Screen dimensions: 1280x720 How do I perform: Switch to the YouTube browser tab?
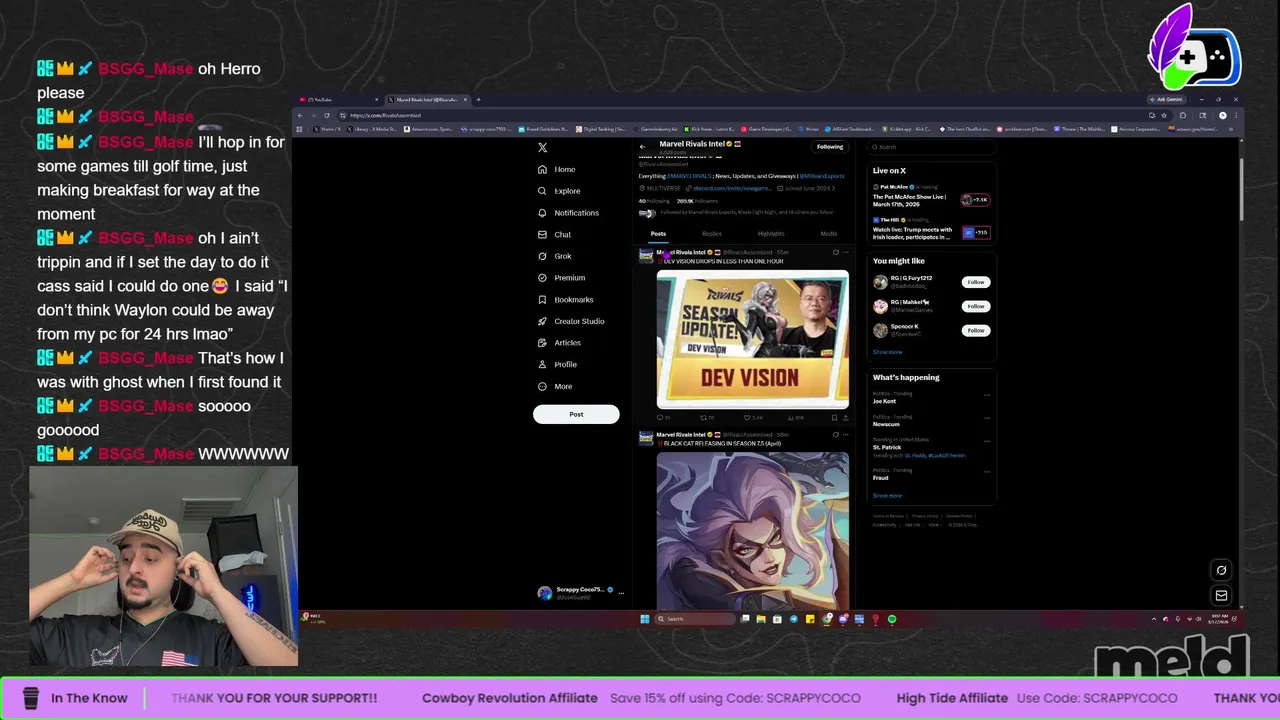pos(340,100)
